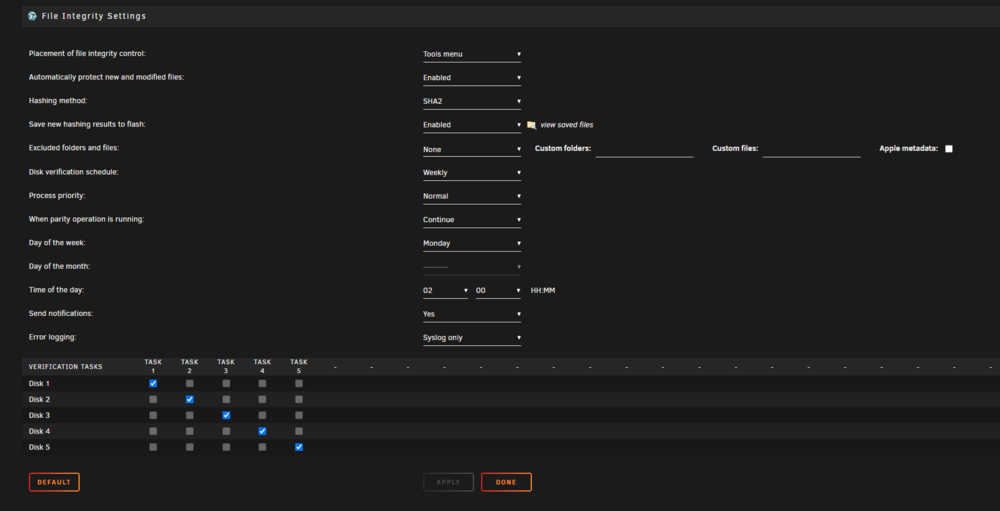Viewport: 1000px width, 511px height.
Task: Check Disk 5 Task 1 checkbox
Action: click(x=153, y=447)
